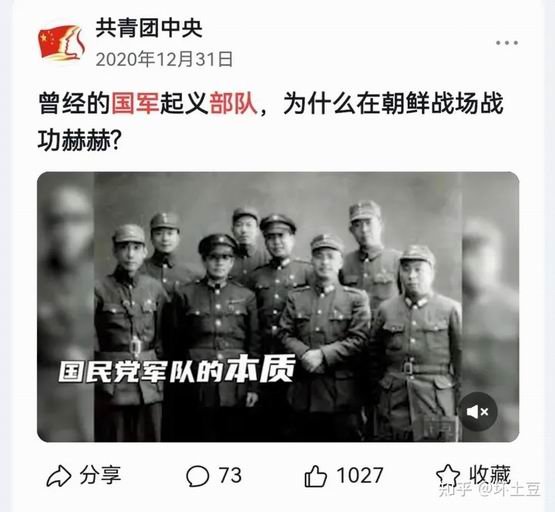Tap the red 部队 keyword link

click(233, 103)
